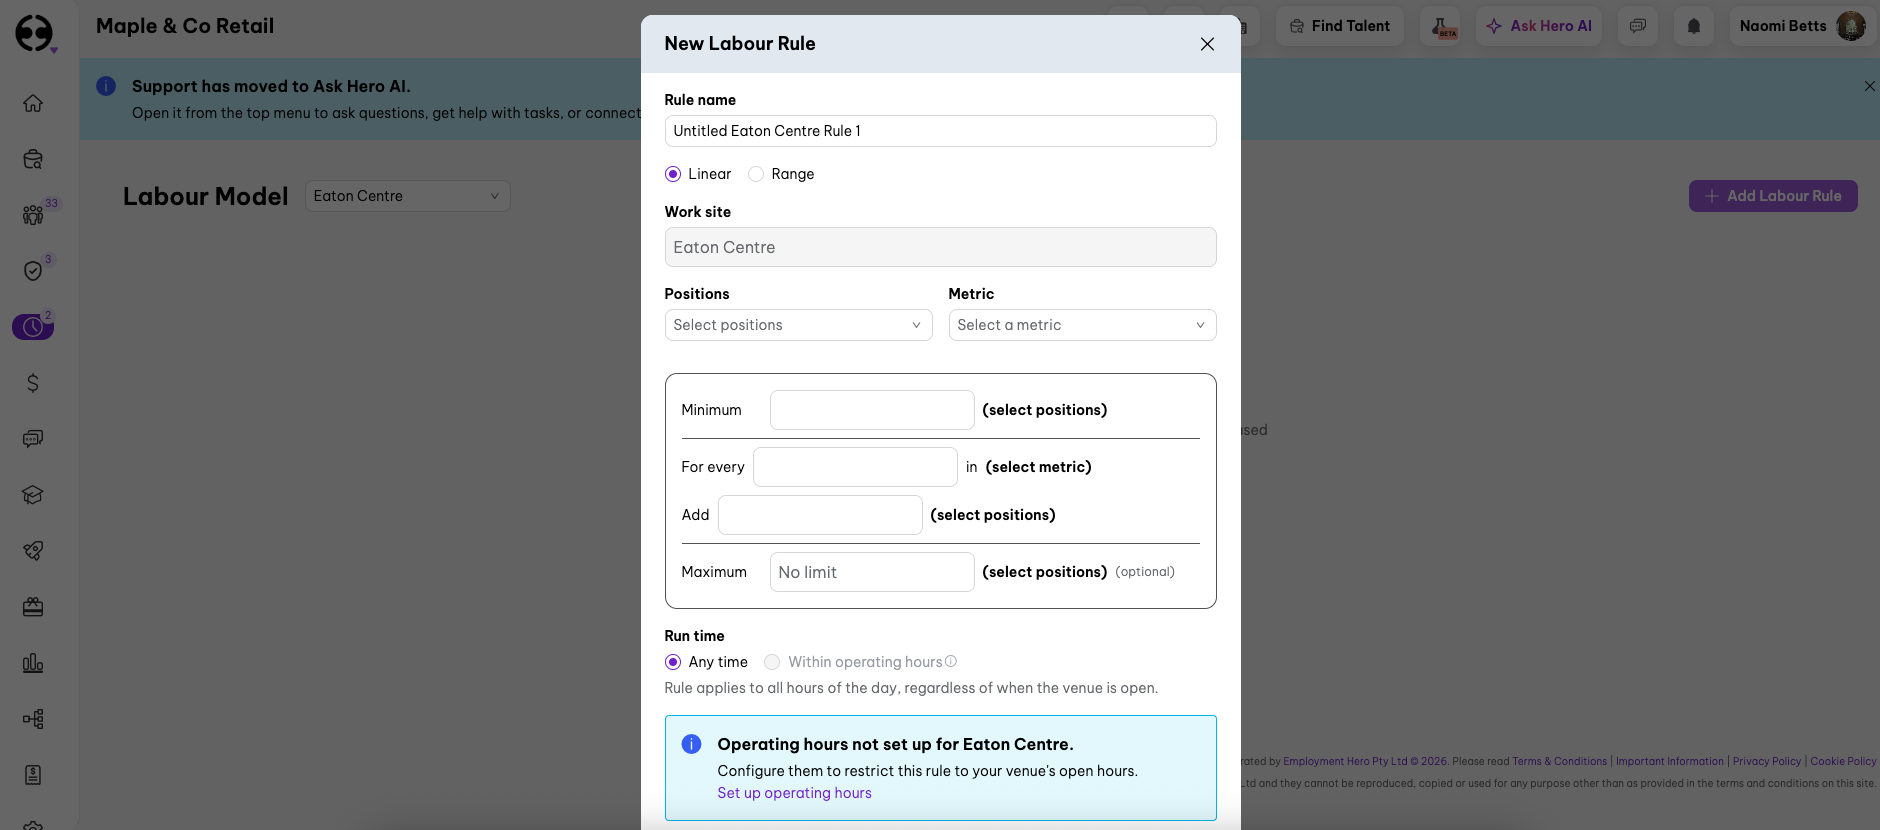
Task: Open the highlighted clock icon in sidebar
Action: point(33,327)
